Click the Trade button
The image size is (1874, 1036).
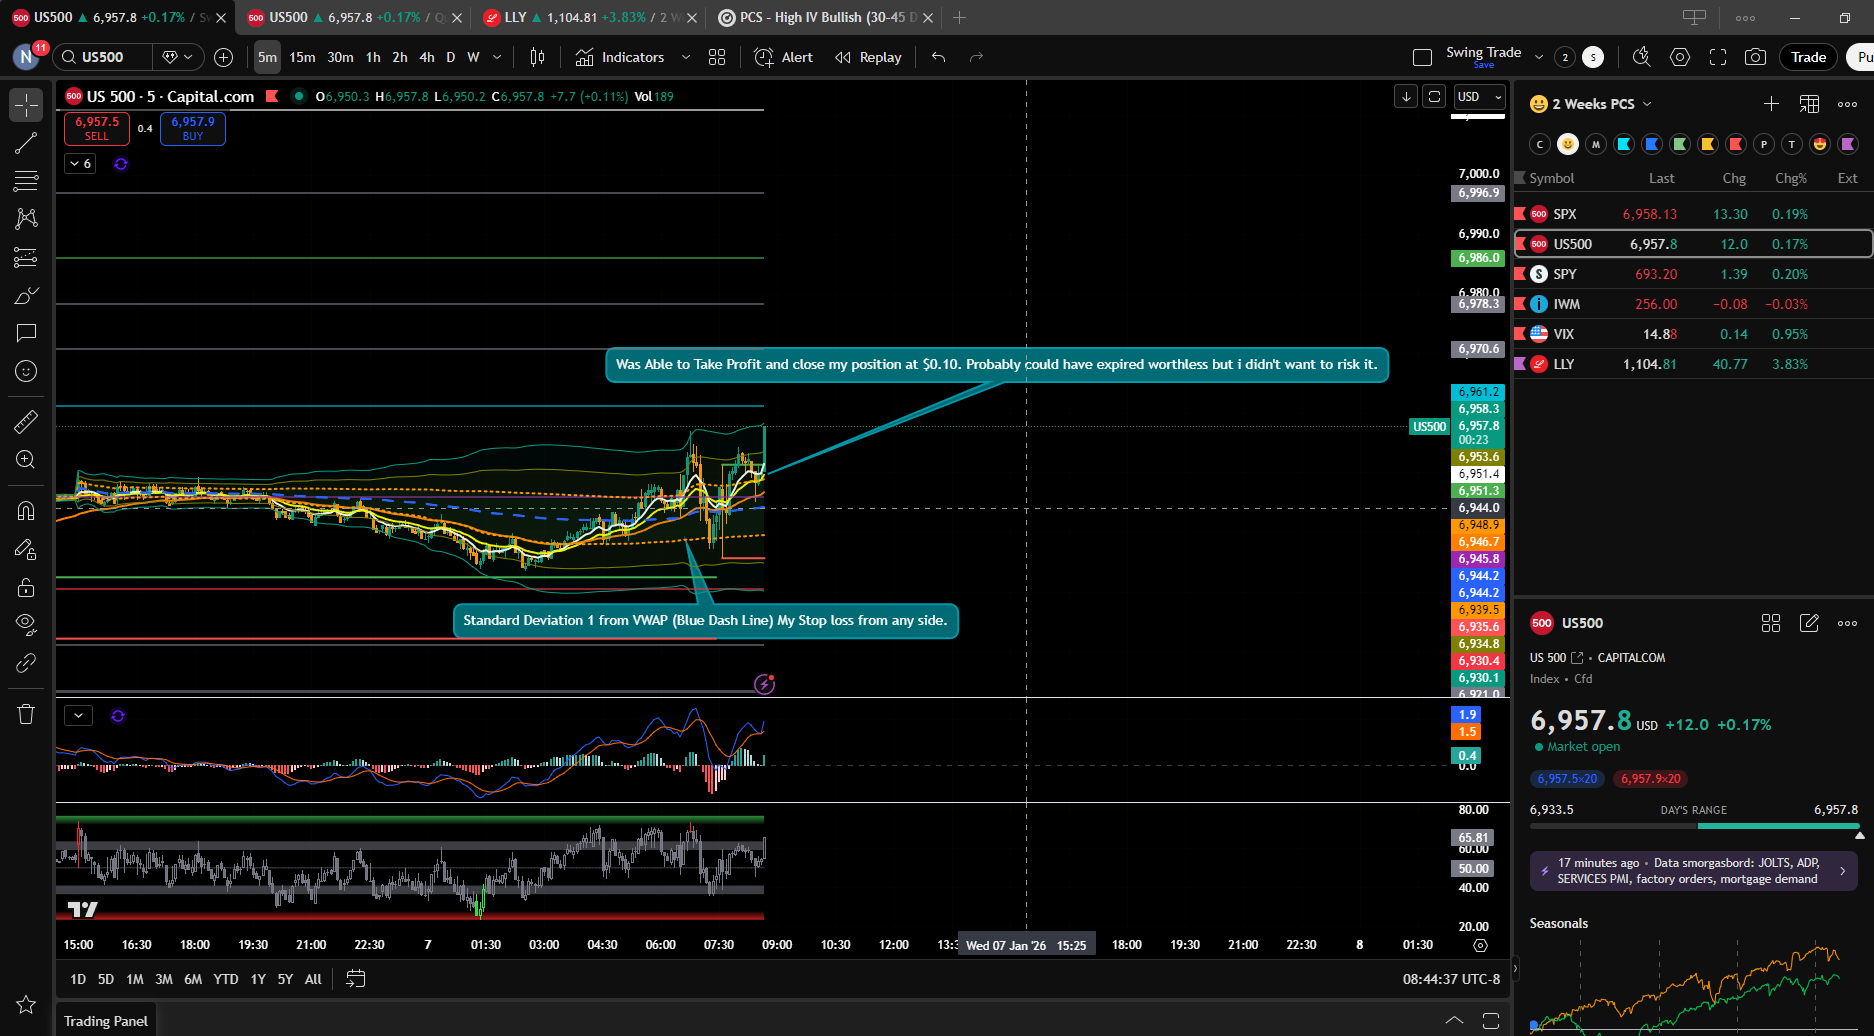tap(1808, 57)
